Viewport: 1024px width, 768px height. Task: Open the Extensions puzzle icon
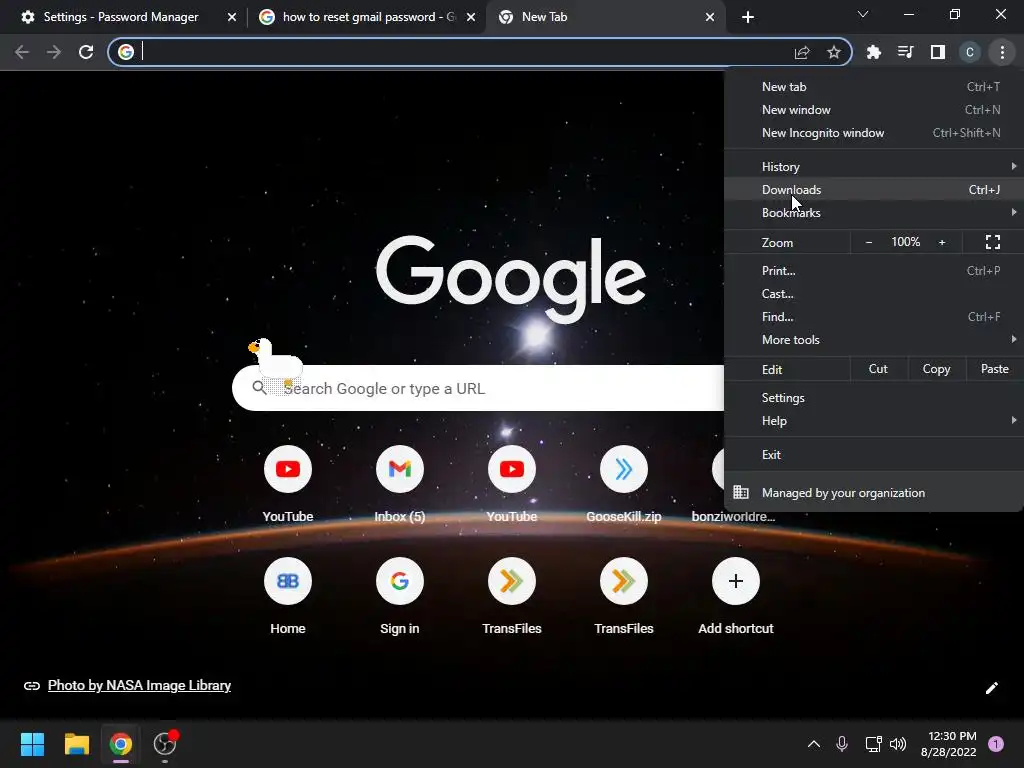874,52
